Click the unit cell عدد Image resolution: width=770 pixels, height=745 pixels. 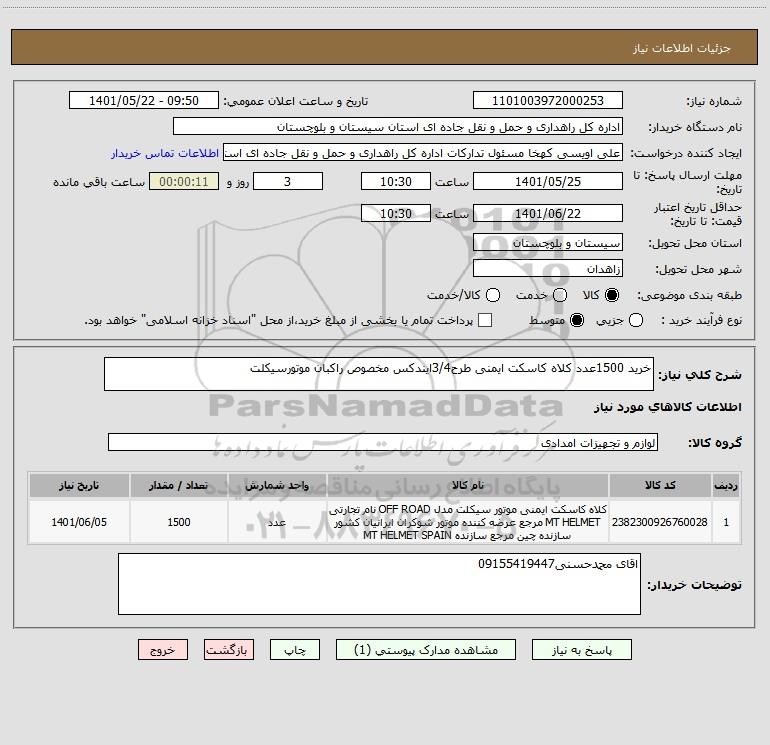(277, 522)
